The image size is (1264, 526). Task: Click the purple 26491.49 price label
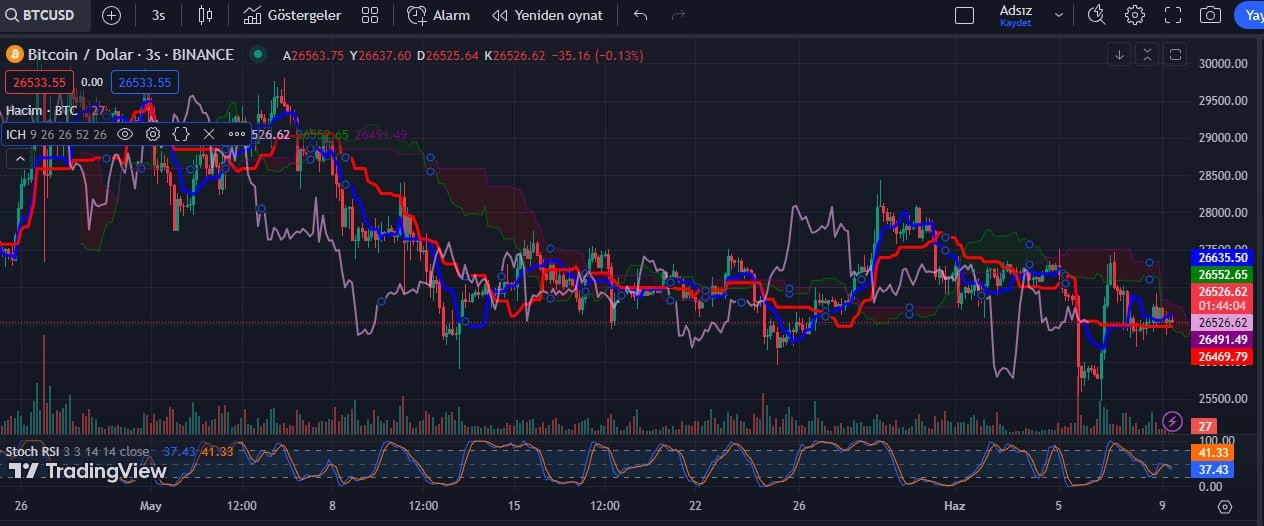1224,340
